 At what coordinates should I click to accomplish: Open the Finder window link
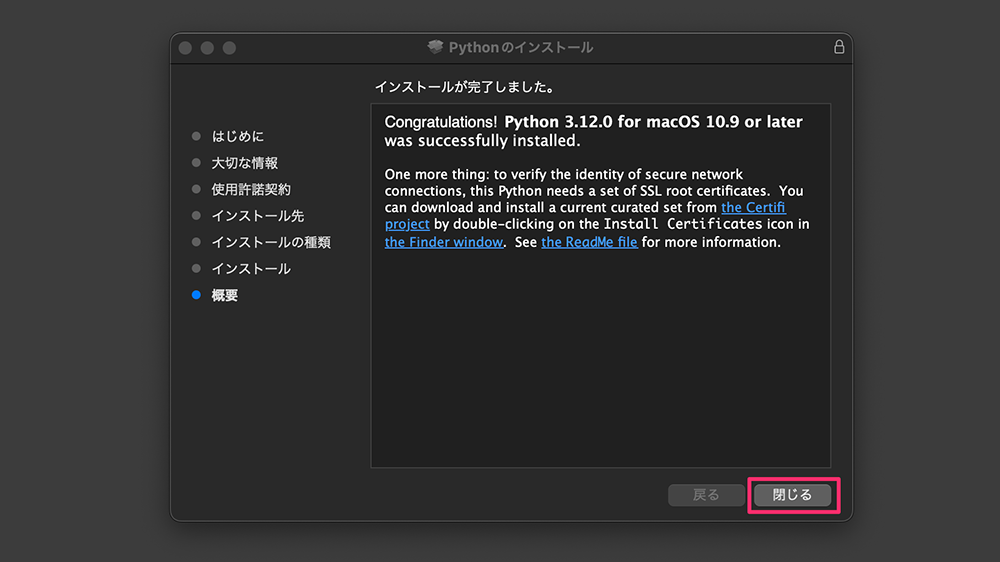click(x=443, y=242)
